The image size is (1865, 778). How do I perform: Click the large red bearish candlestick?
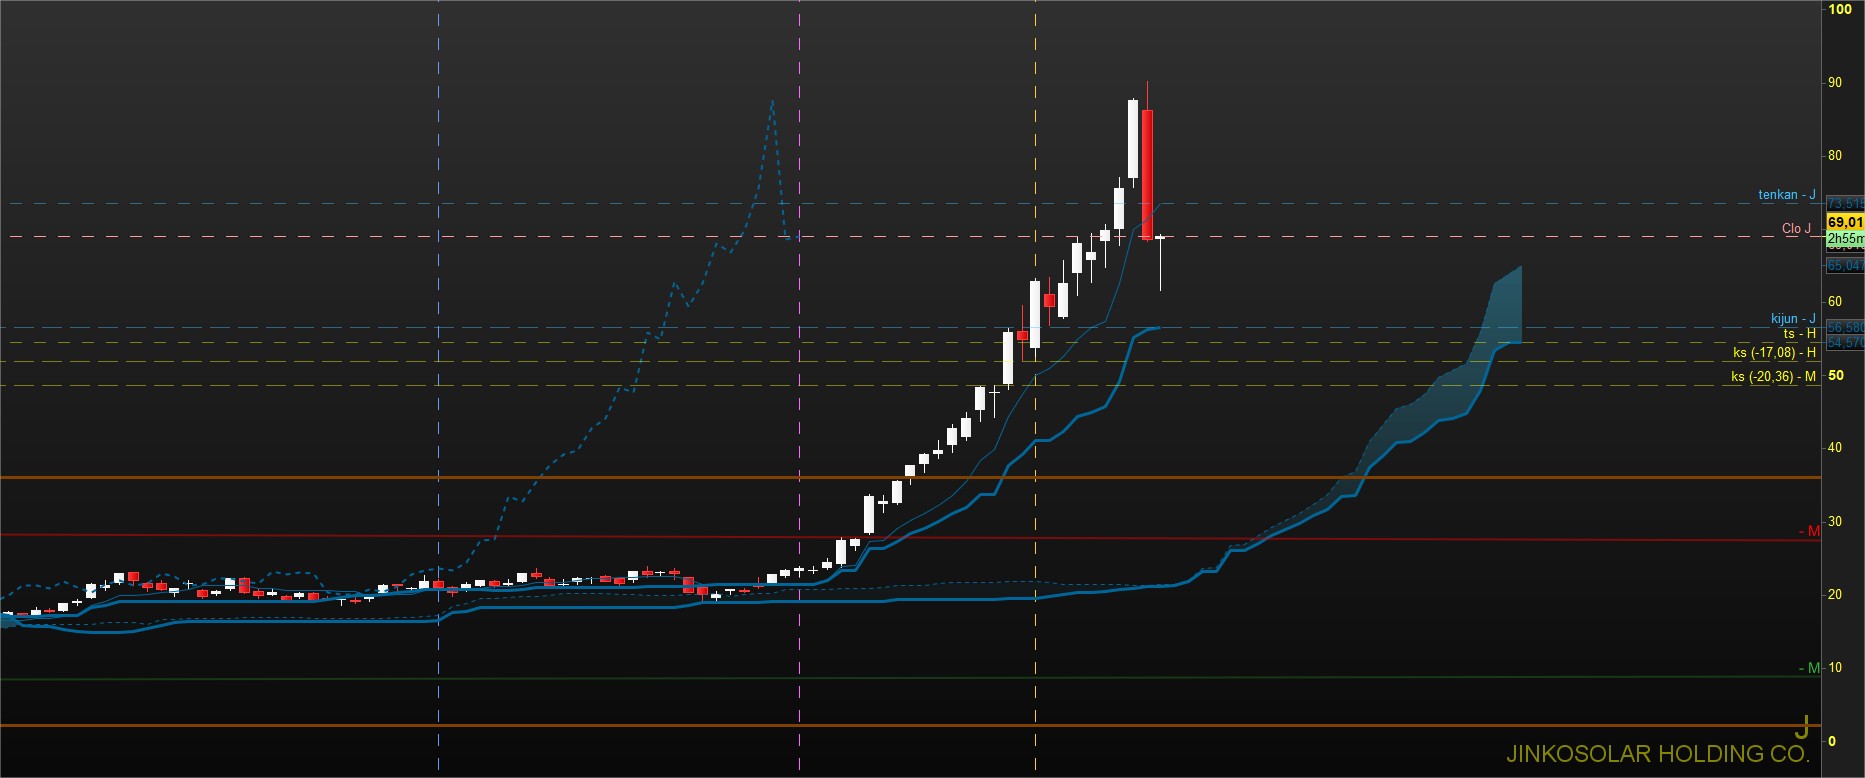(1147, 175)
